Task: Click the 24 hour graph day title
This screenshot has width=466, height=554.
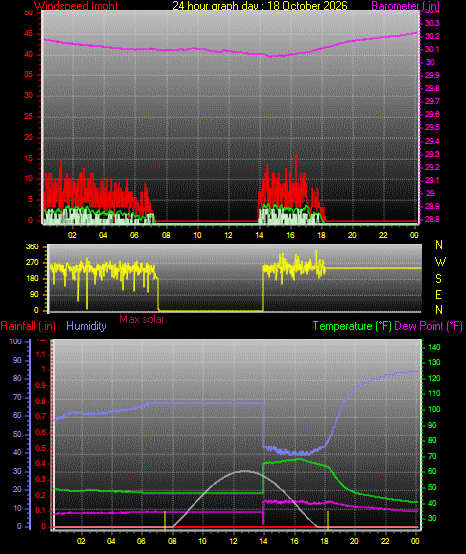Action: point(260,5)
